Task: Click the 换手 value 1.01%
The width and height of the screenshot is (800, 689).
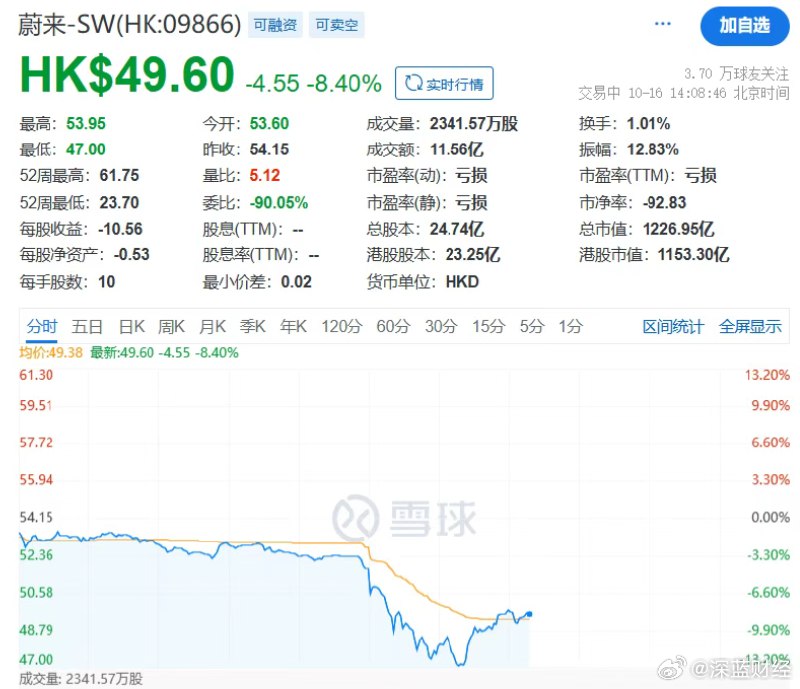Action: pos(648,124)
